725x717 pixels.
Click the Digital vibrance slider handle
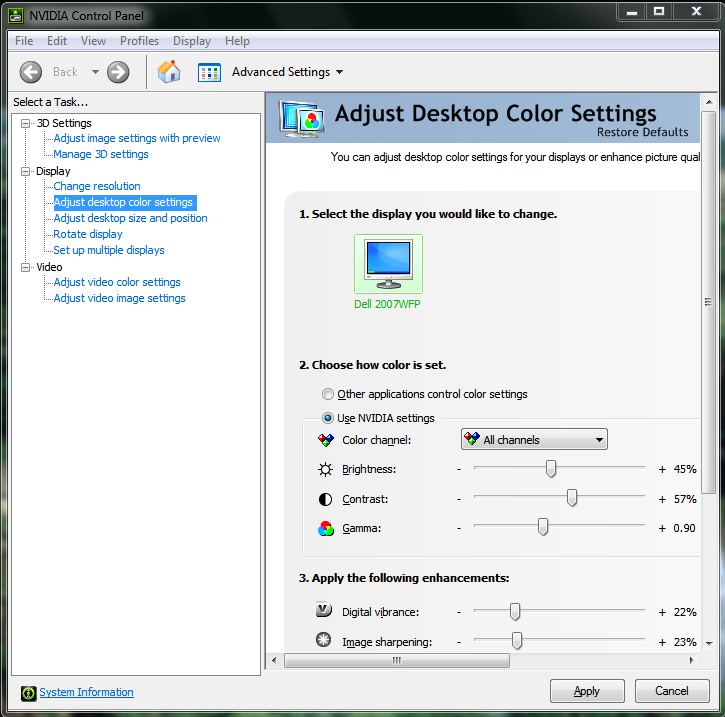point(515,612)
